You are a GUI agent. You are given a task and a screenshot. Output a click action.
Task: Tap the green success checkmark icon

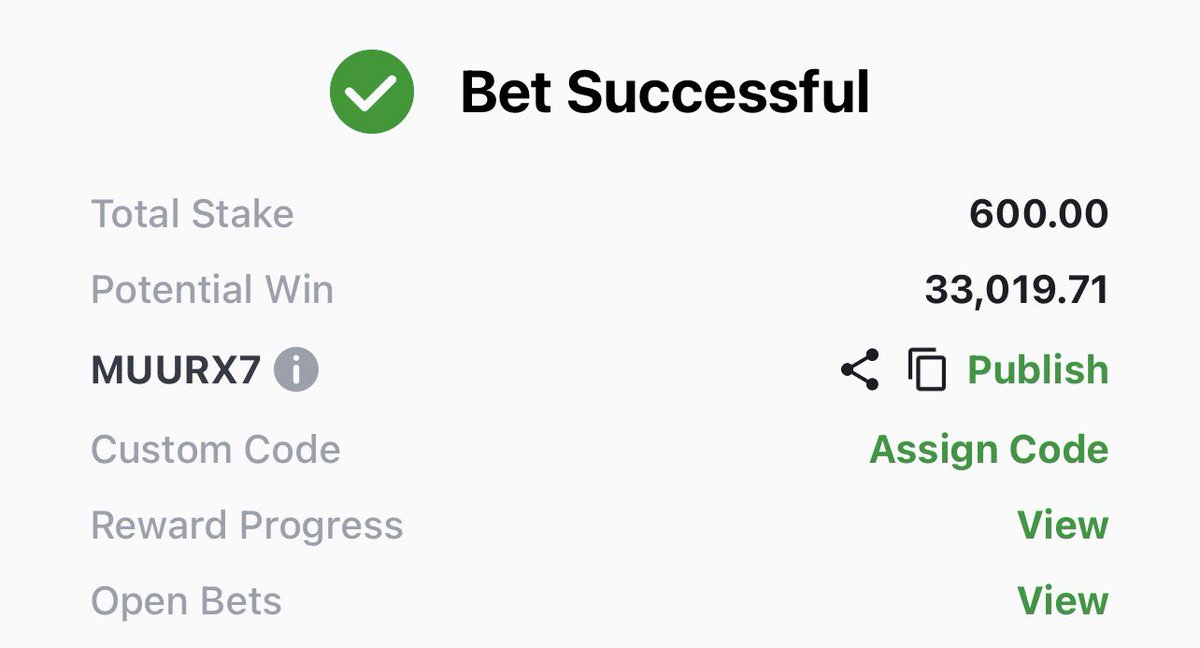click(372, 92)
